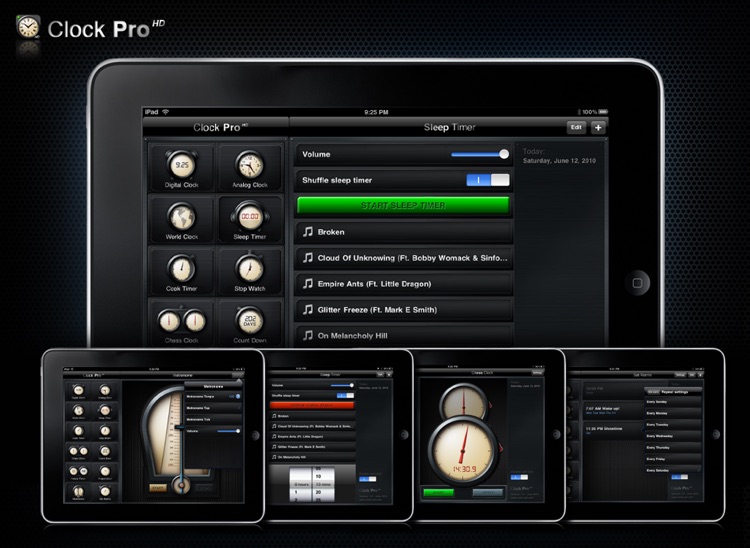Expand the Metronome Tempo setting row
The width and height of the screenshot is (750, 548).
click(x=213, y=396)
